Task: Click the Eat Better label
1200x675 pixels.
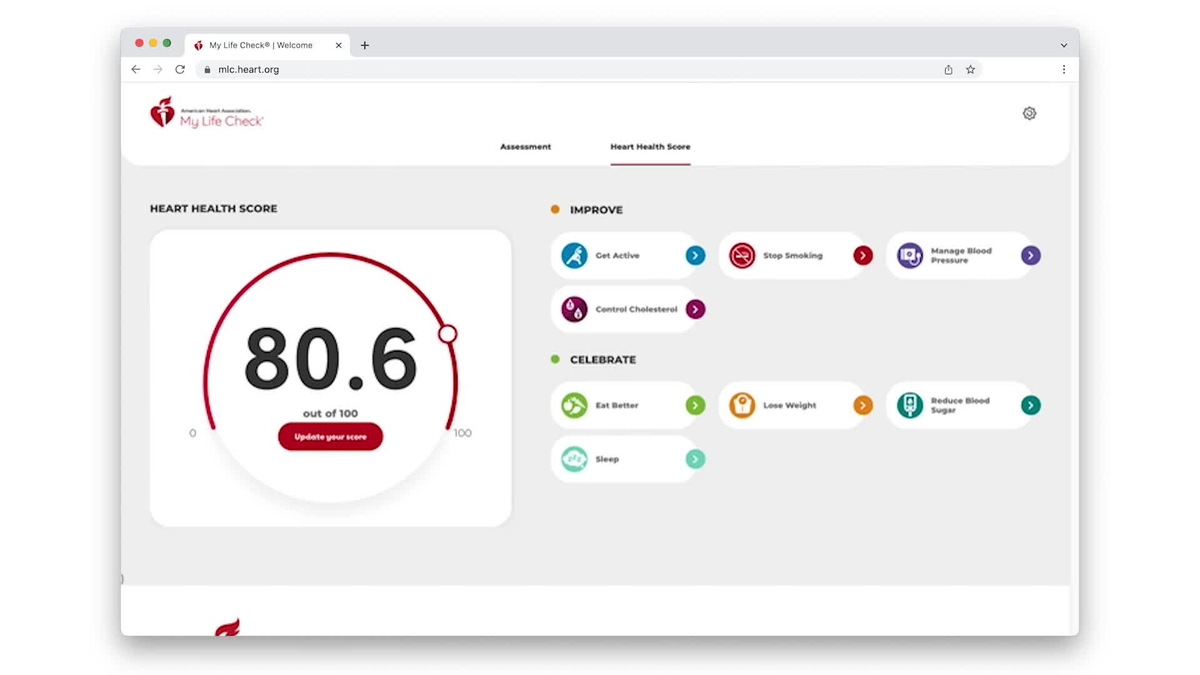Action: 616,406
